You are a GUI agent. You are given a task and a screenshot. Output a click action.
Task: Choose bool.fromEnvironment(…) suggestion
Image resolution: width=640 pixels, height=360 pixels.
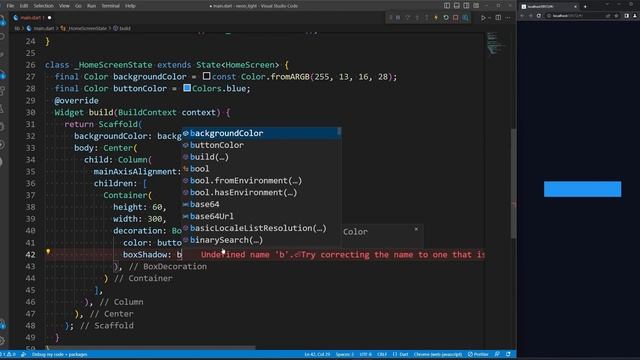click(261, 180)
